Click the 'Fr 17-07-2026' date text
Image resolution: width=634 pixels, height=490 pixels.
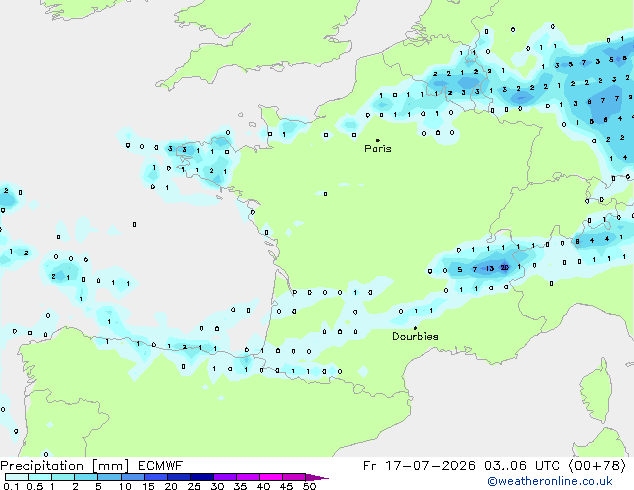point(419,466)
